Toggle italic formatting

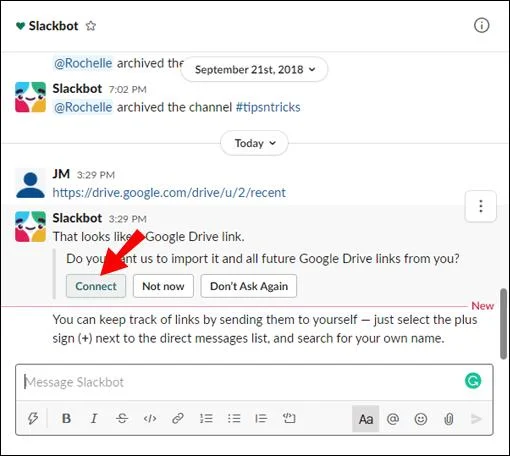[x=94, y=418]
